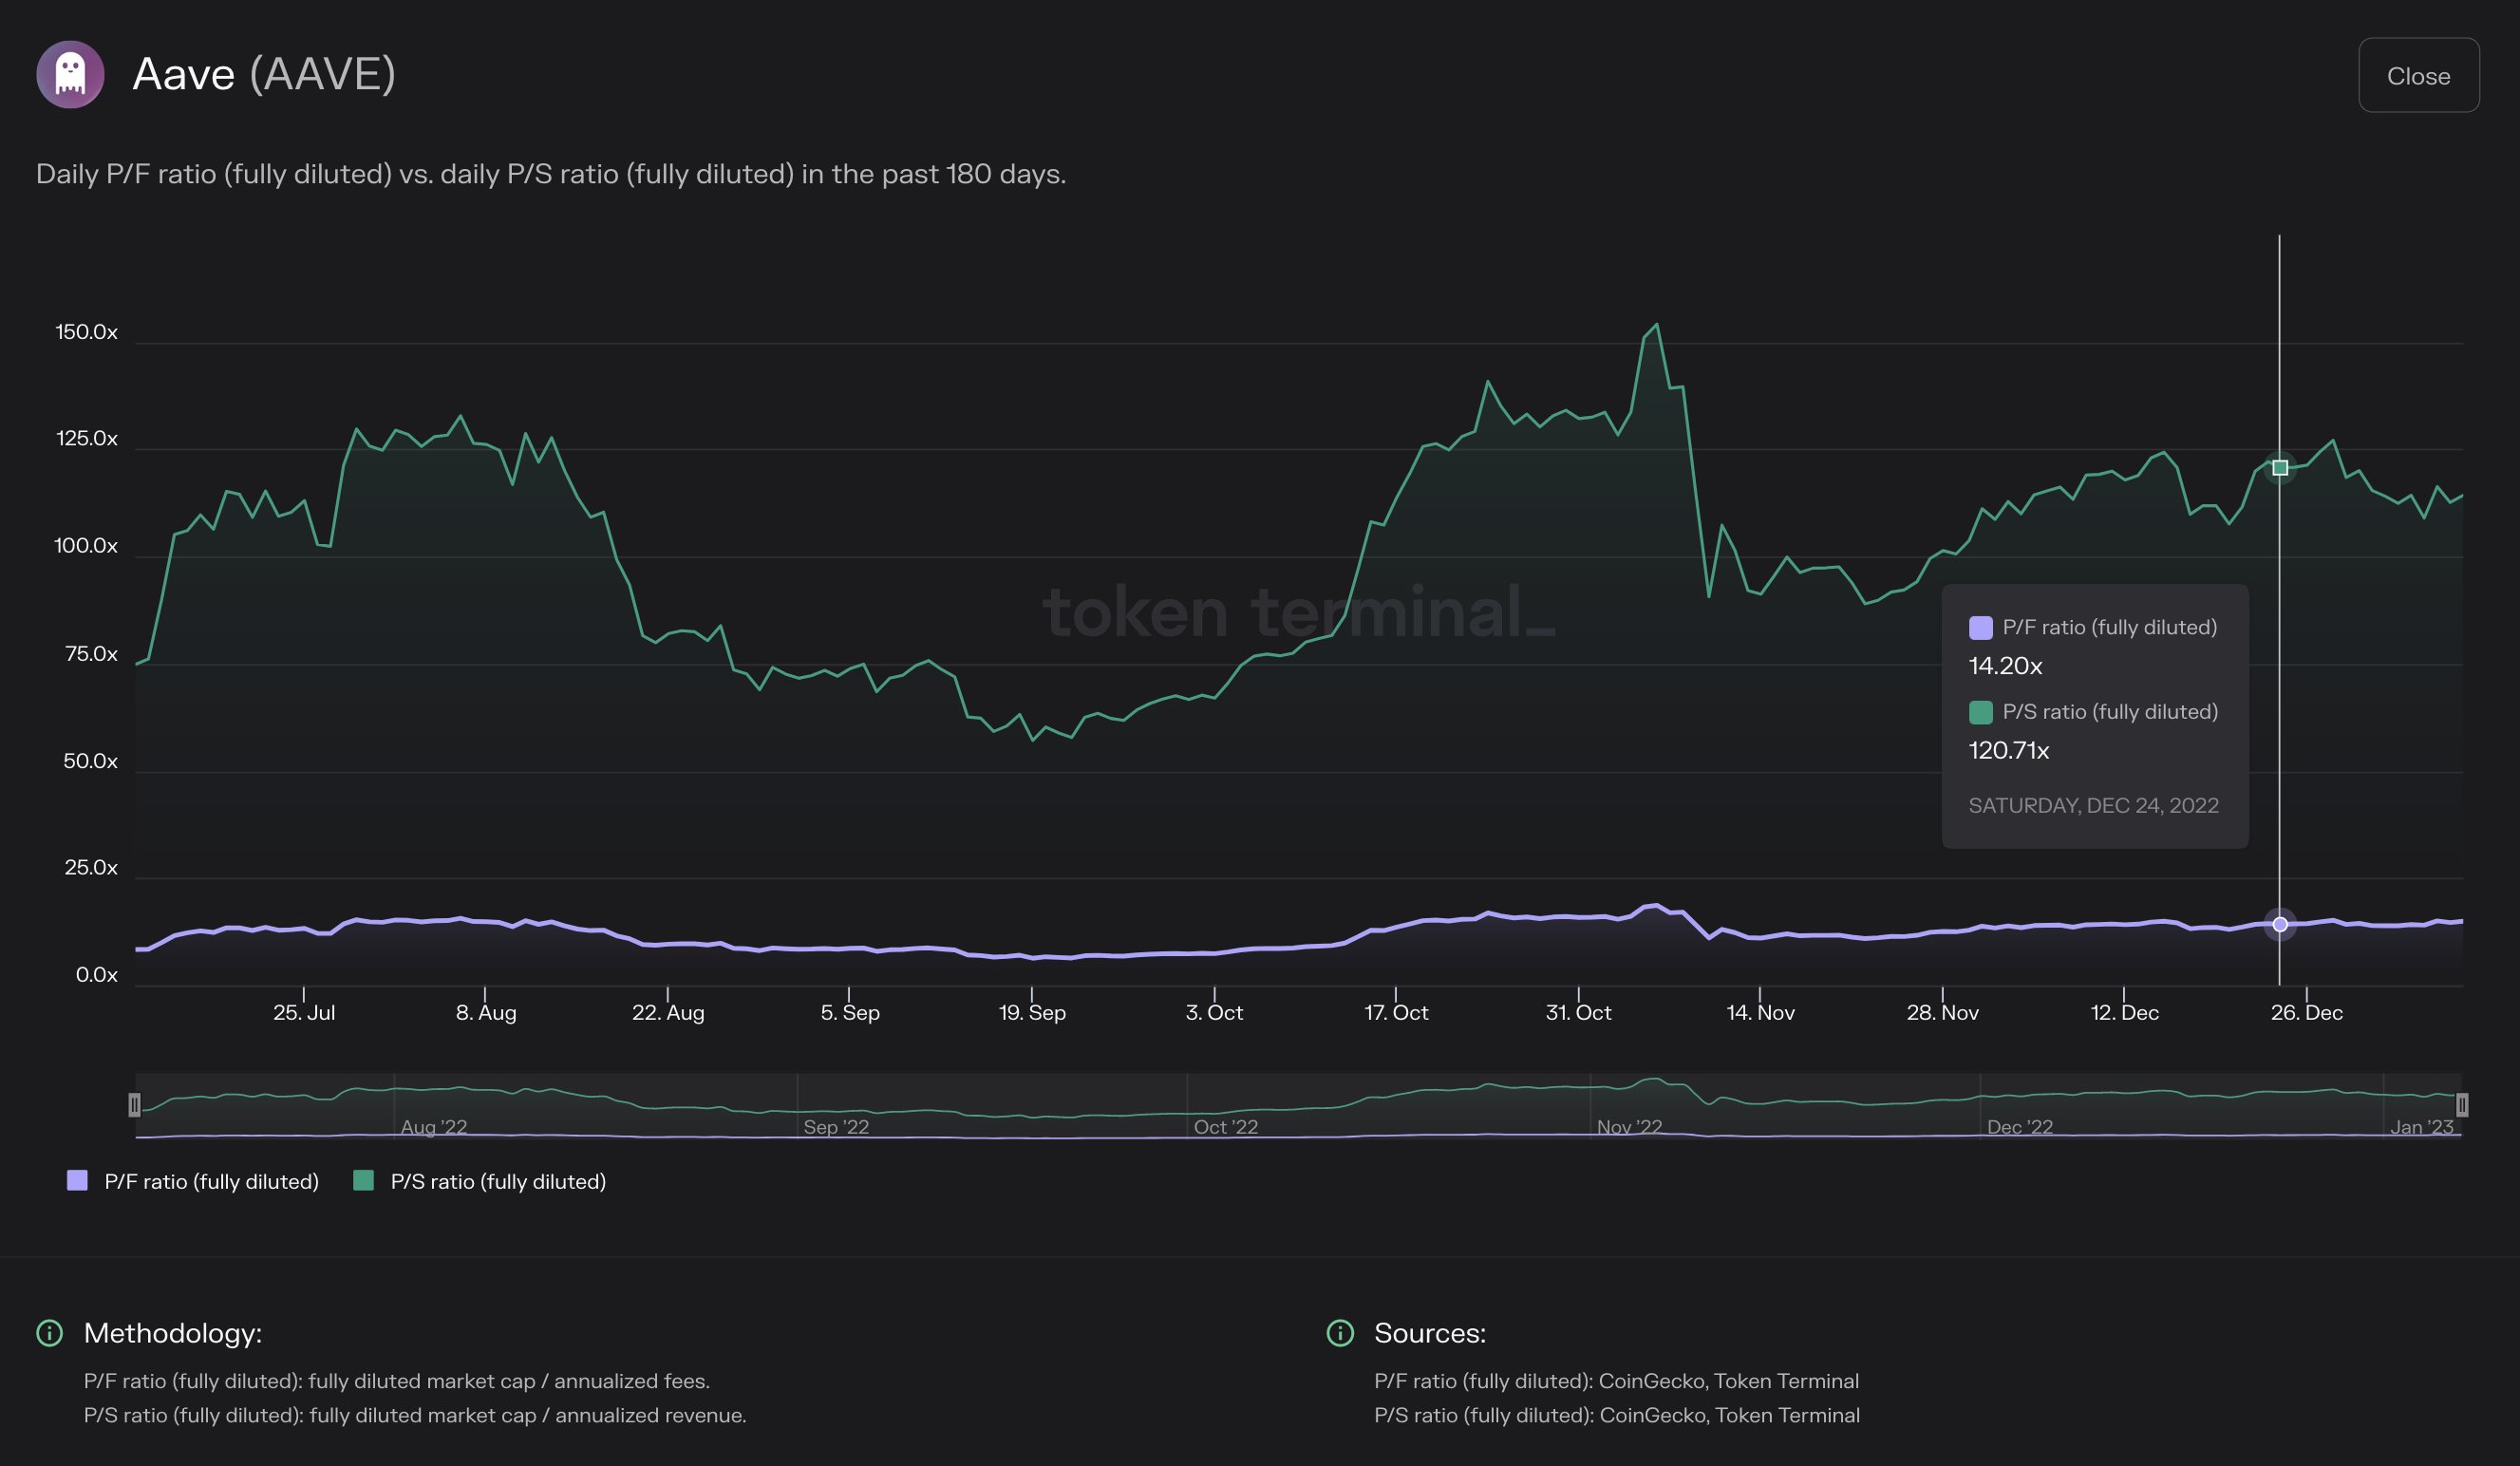Click the Aave (AAVE) title text
The image size is (2520, 1466).
coord(264,74)
